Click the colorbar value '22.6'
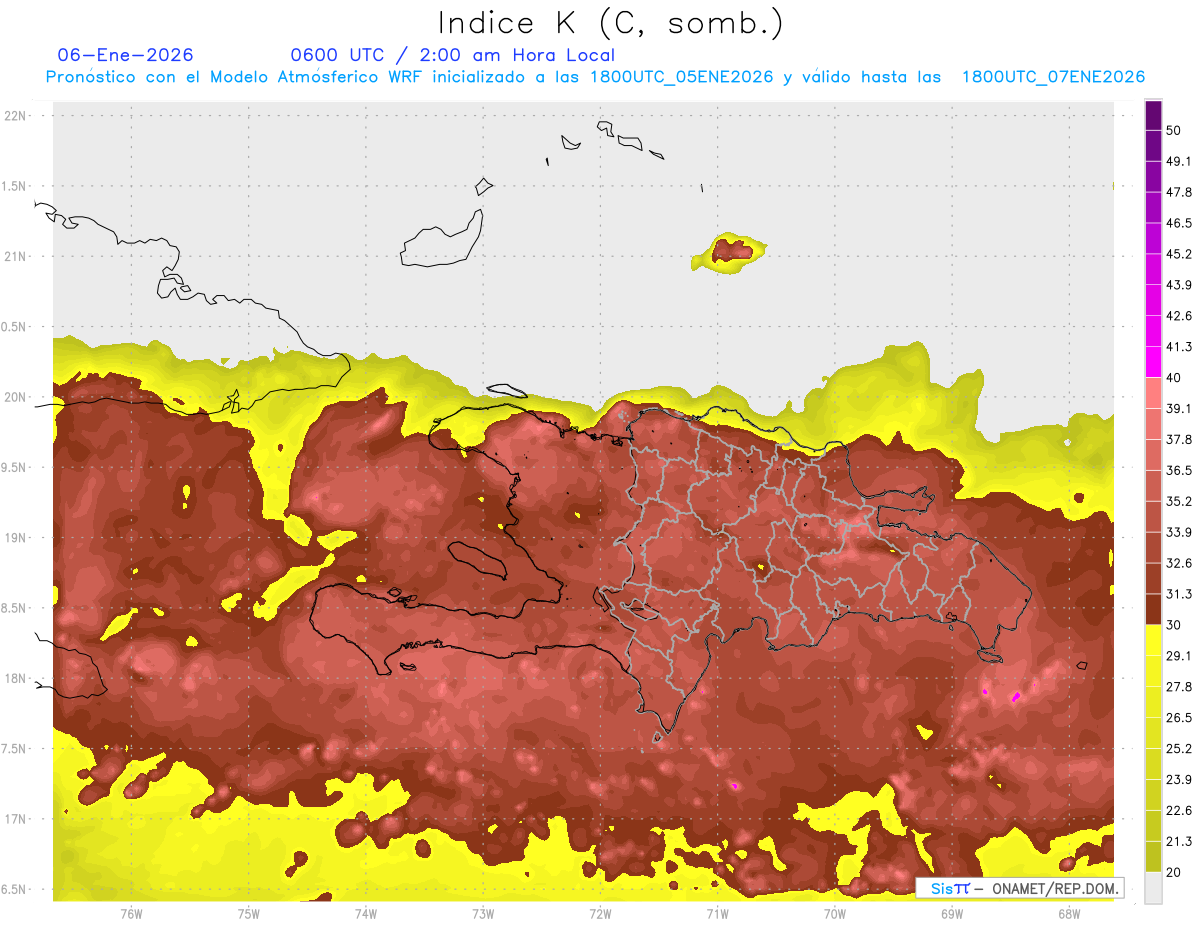 click(1178, 811)
